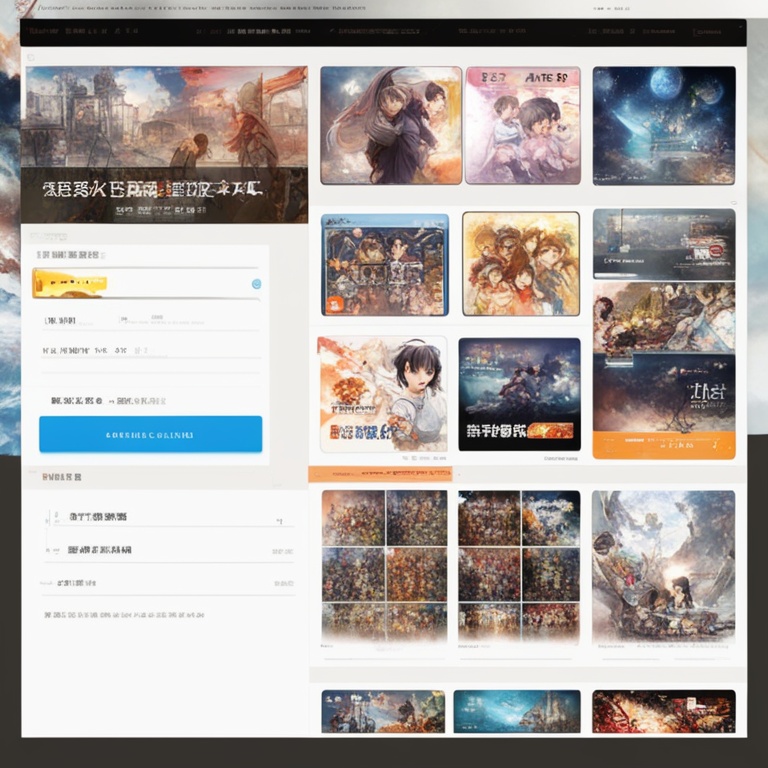The image size is (768, 768).
Task: Click the yellow bar in the left form
Action: click(x=70, y=283)
